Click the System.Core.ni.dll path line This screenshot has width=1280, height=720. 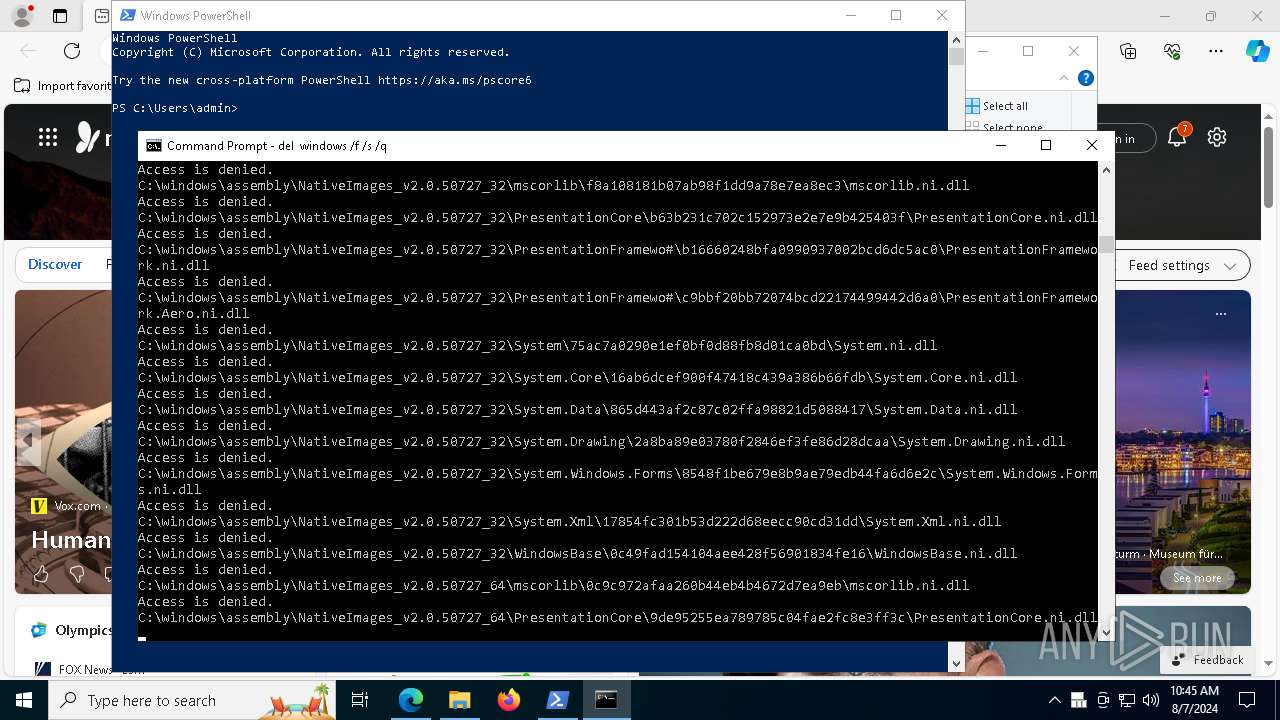(x=577, y=377)
